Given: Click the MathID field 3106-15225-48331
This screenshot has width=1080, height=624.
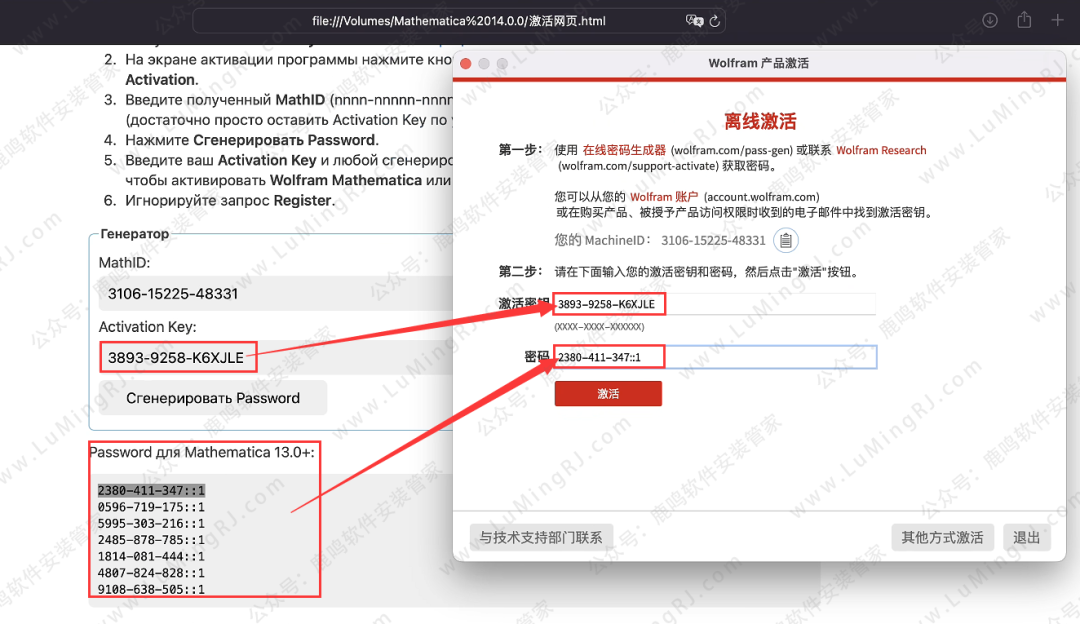Looking at the screenshot, I should (x=276, y=294).
